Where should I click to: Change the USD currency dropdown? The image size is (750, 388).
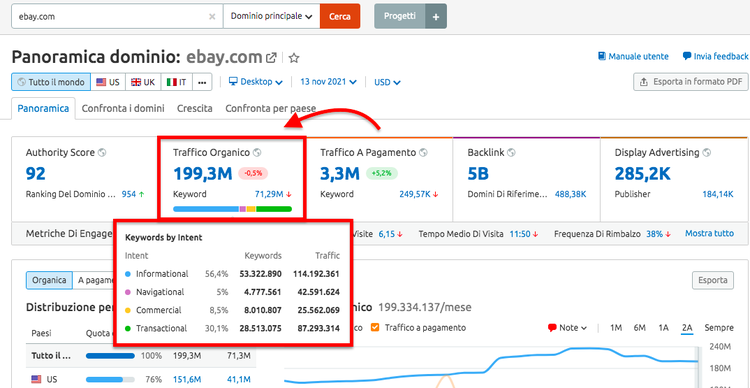387,82
